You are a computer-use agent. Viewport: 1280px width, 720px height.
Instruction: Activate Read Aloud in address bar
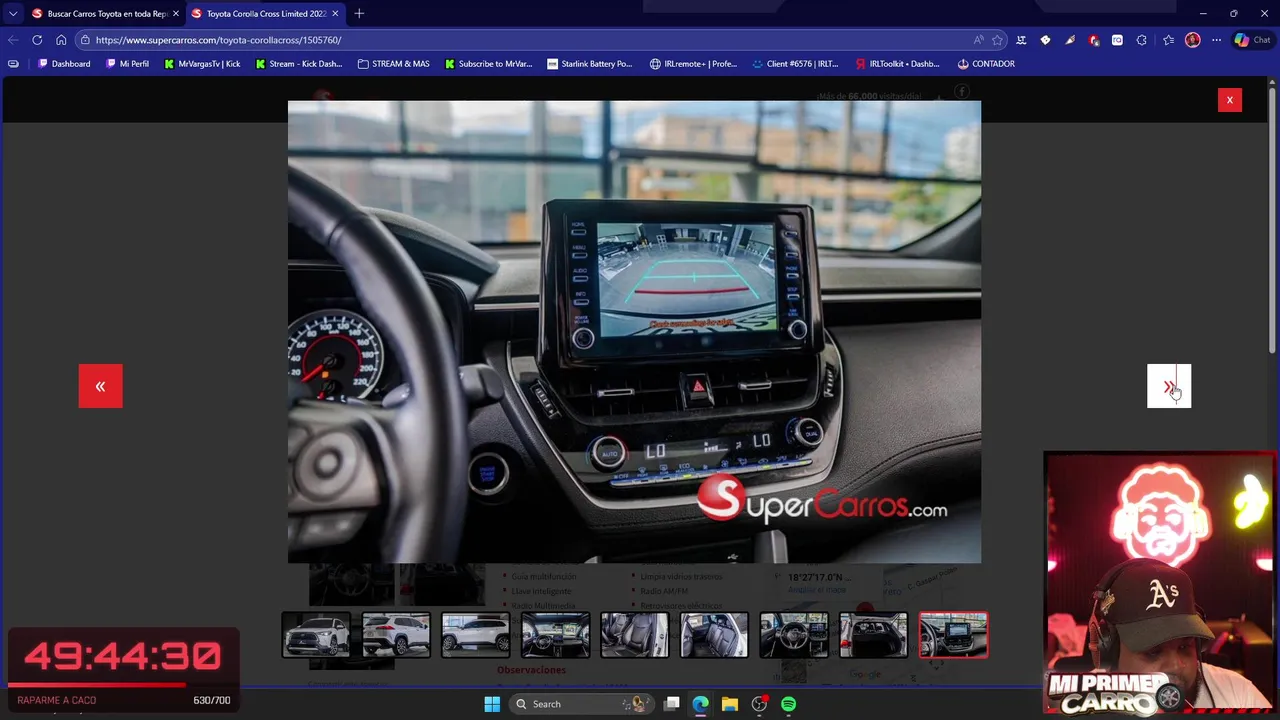pos(978,40)
